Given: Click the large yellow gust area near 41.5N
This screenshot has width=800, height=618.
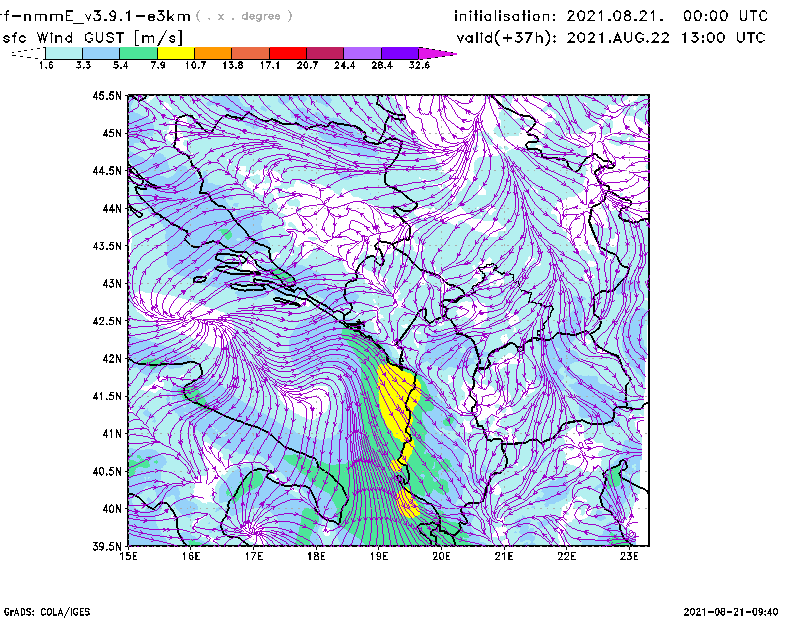Looking at the screenshot, I should click(x=393, y=400).
